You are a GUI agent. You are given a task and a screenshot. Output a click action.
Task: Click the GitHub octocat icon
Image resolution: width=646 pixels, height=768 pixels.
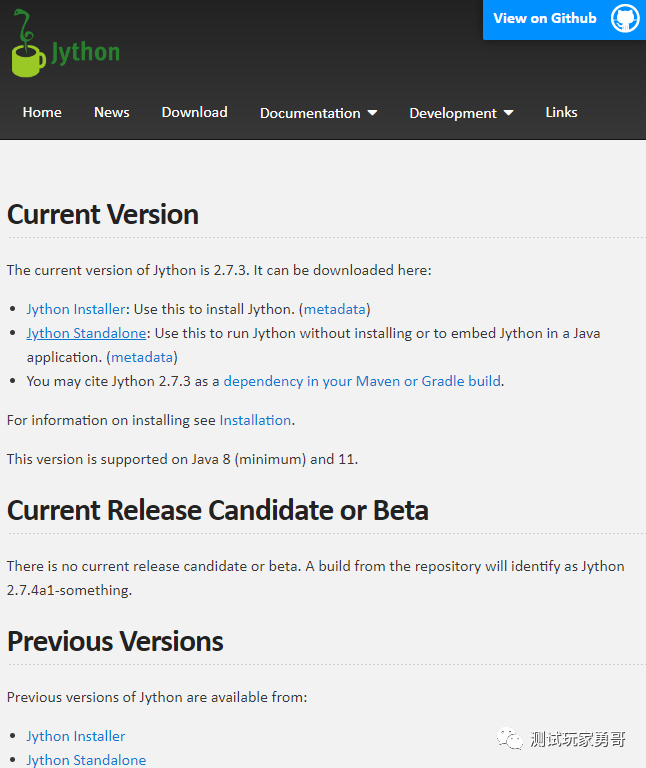point(624,19)
